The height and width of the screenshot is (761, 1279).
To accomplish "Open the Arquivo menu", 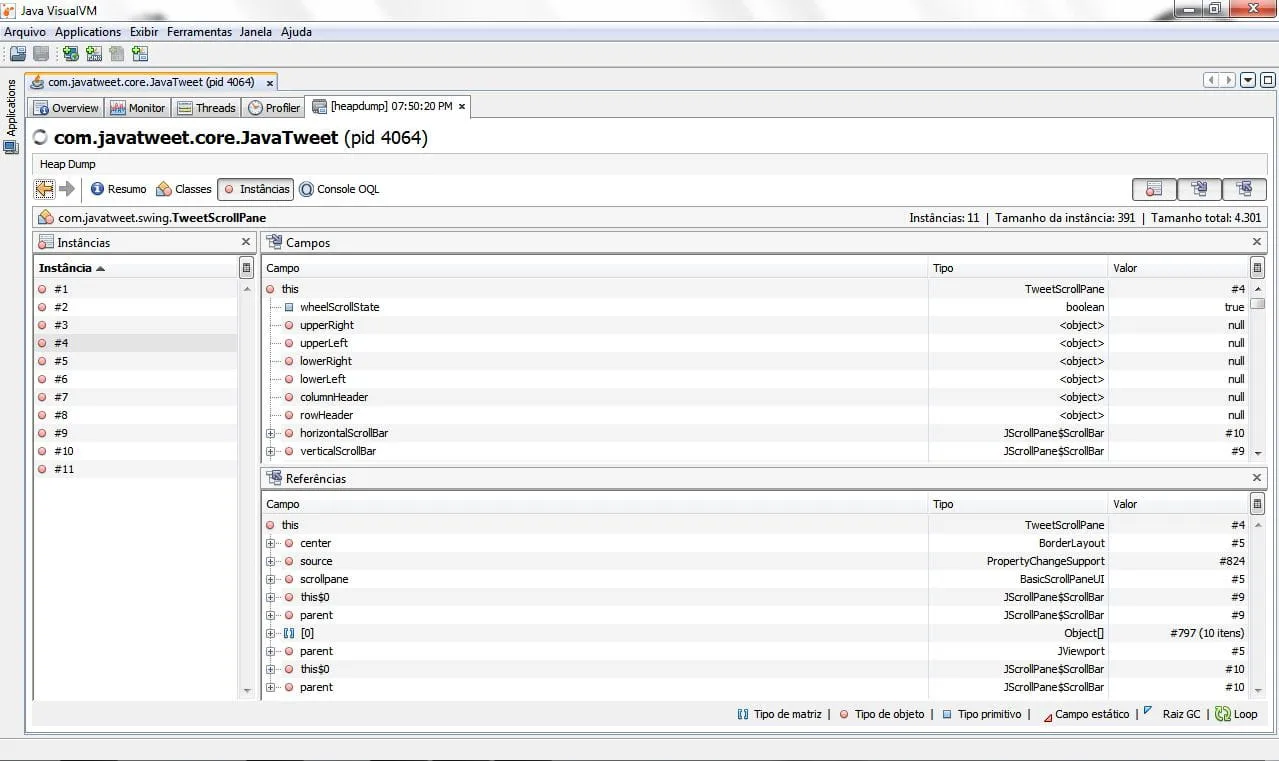I will coord(25,32).
